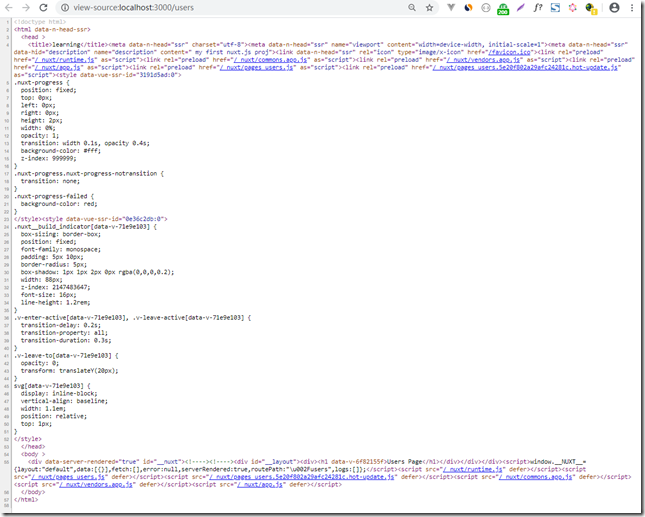Click the 'transition-duration: 0.3s;' line
Viewport: 645px width, 517px height.
click(66, 340)
